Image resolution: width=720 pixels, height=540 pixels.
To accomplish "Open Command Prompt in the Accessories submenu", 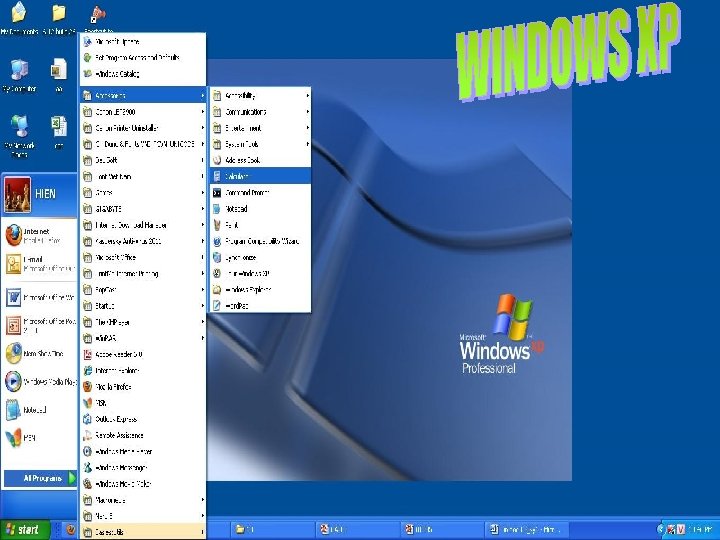I will 260,193.
